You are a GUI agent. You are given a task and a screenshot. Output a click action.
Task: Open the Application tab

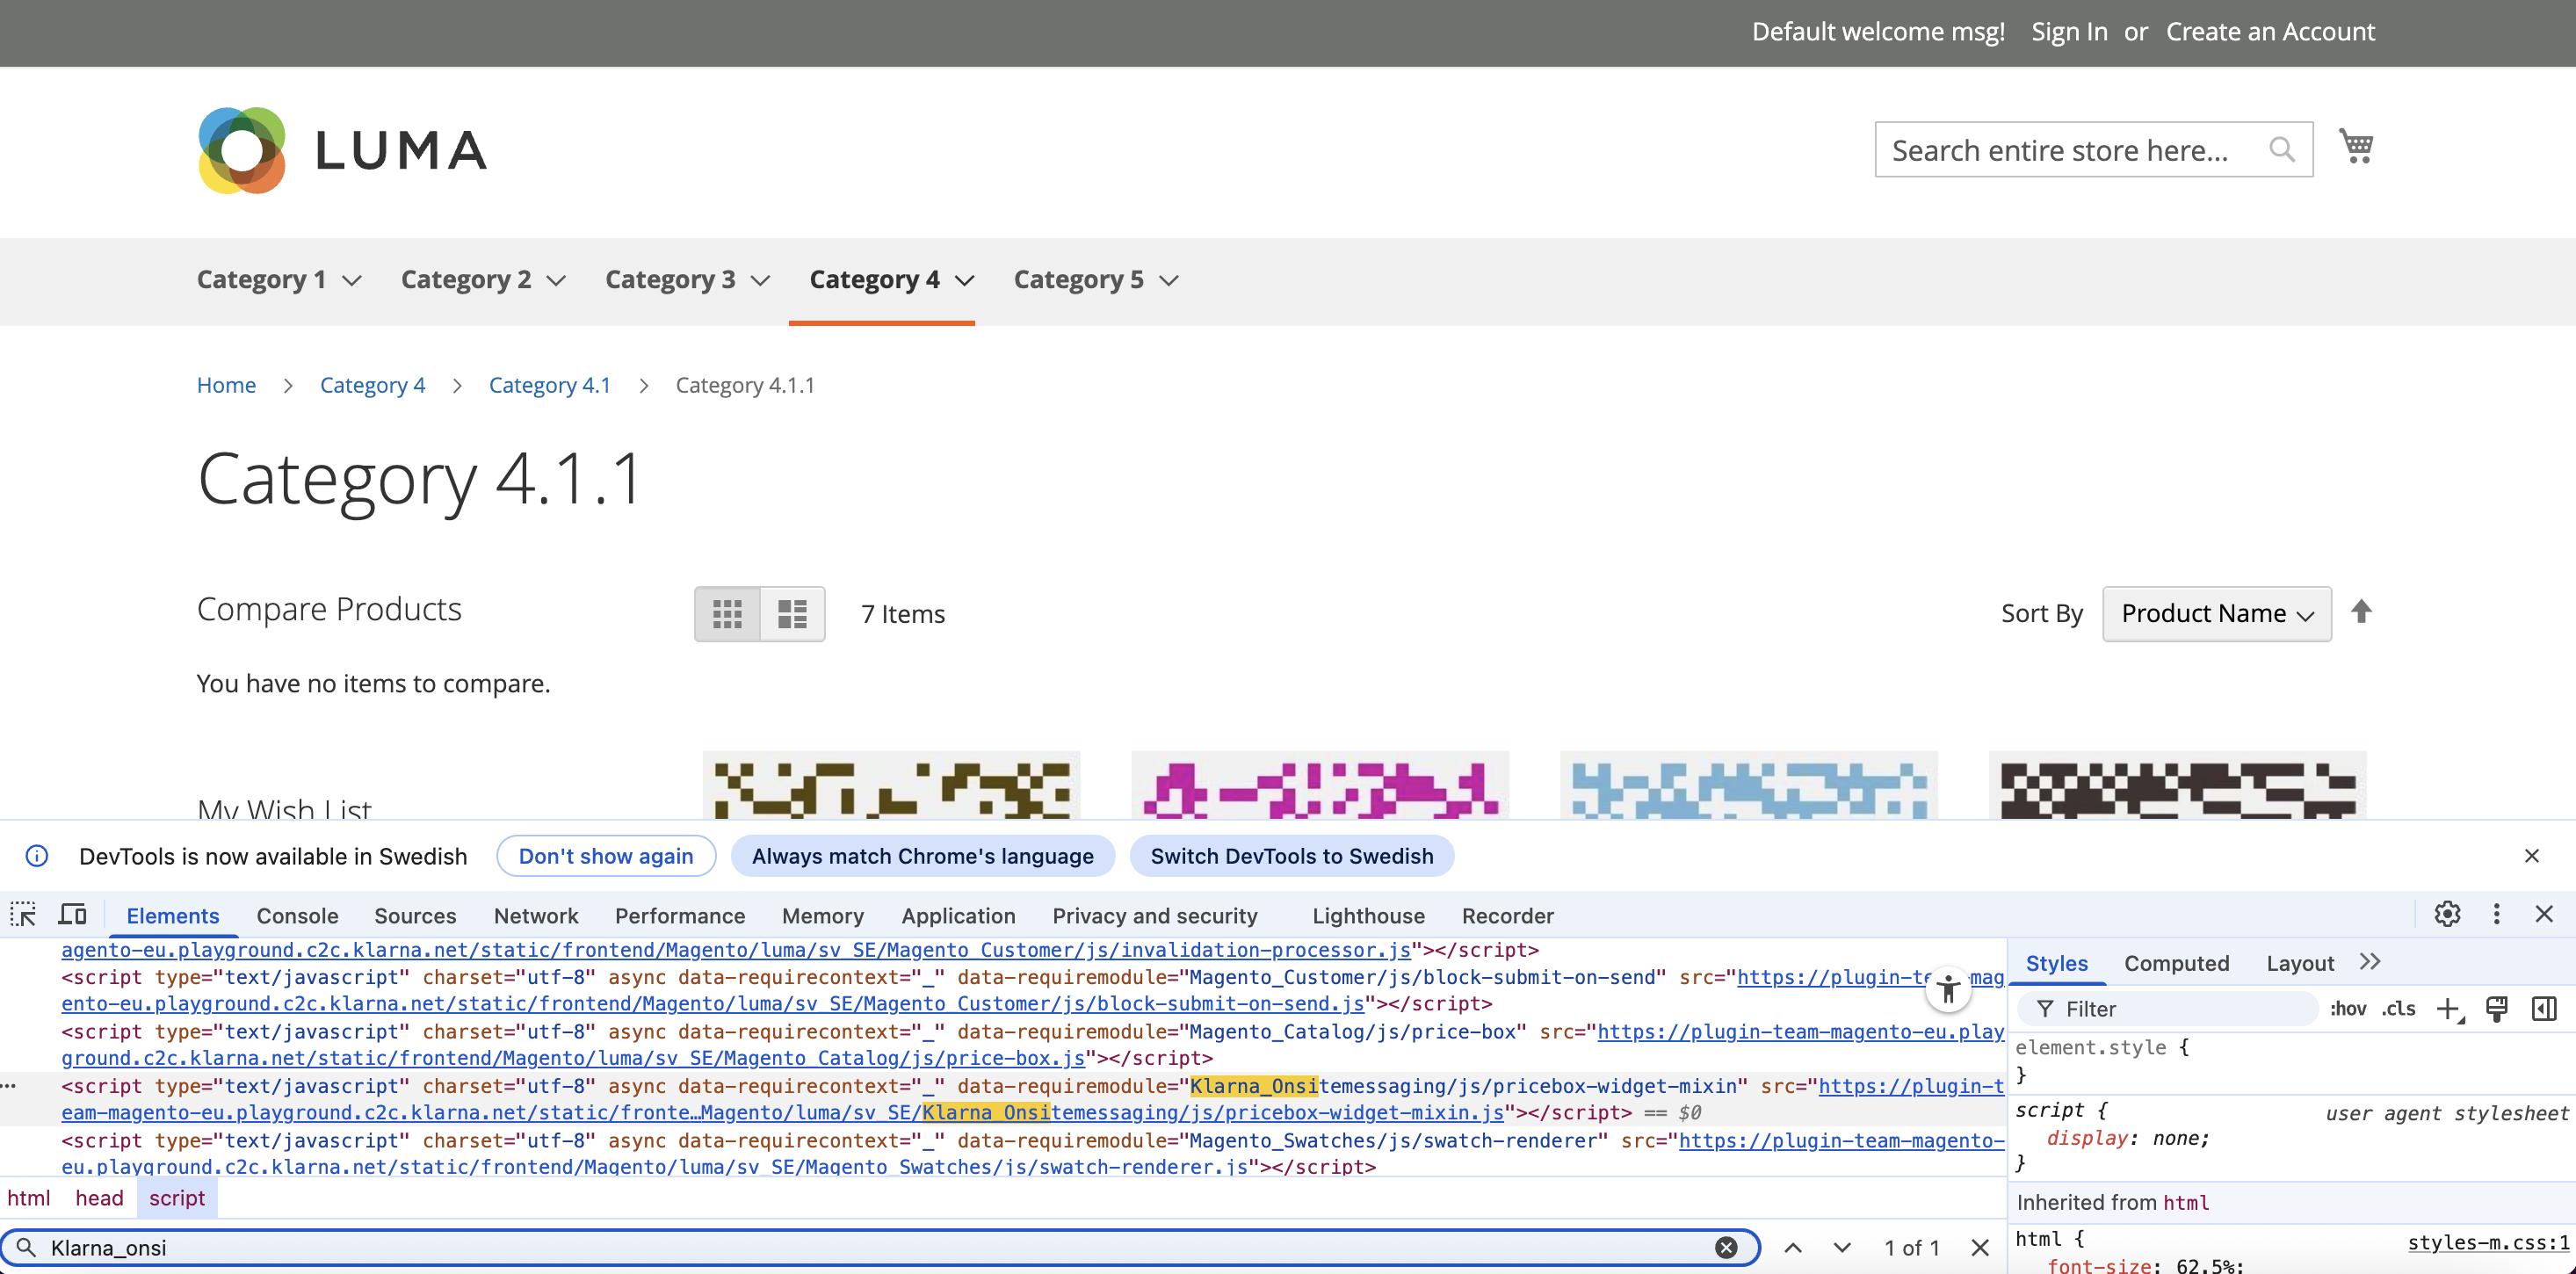(958, 915)
